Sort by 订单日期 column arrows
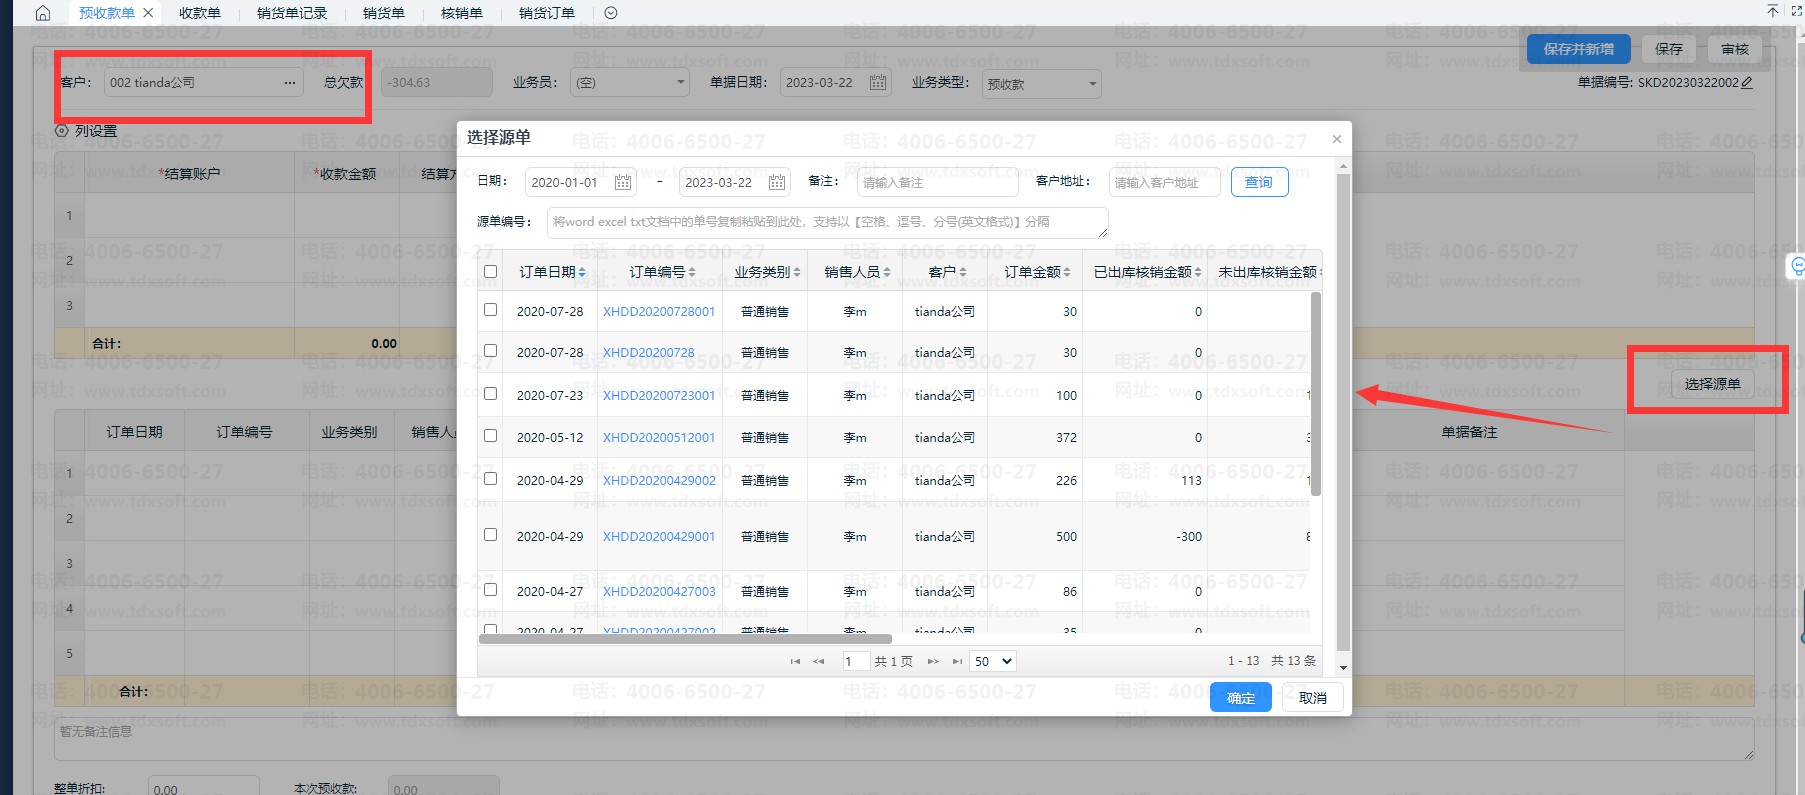Viewport: 1805px width, 795px height. tap(582, 272)
